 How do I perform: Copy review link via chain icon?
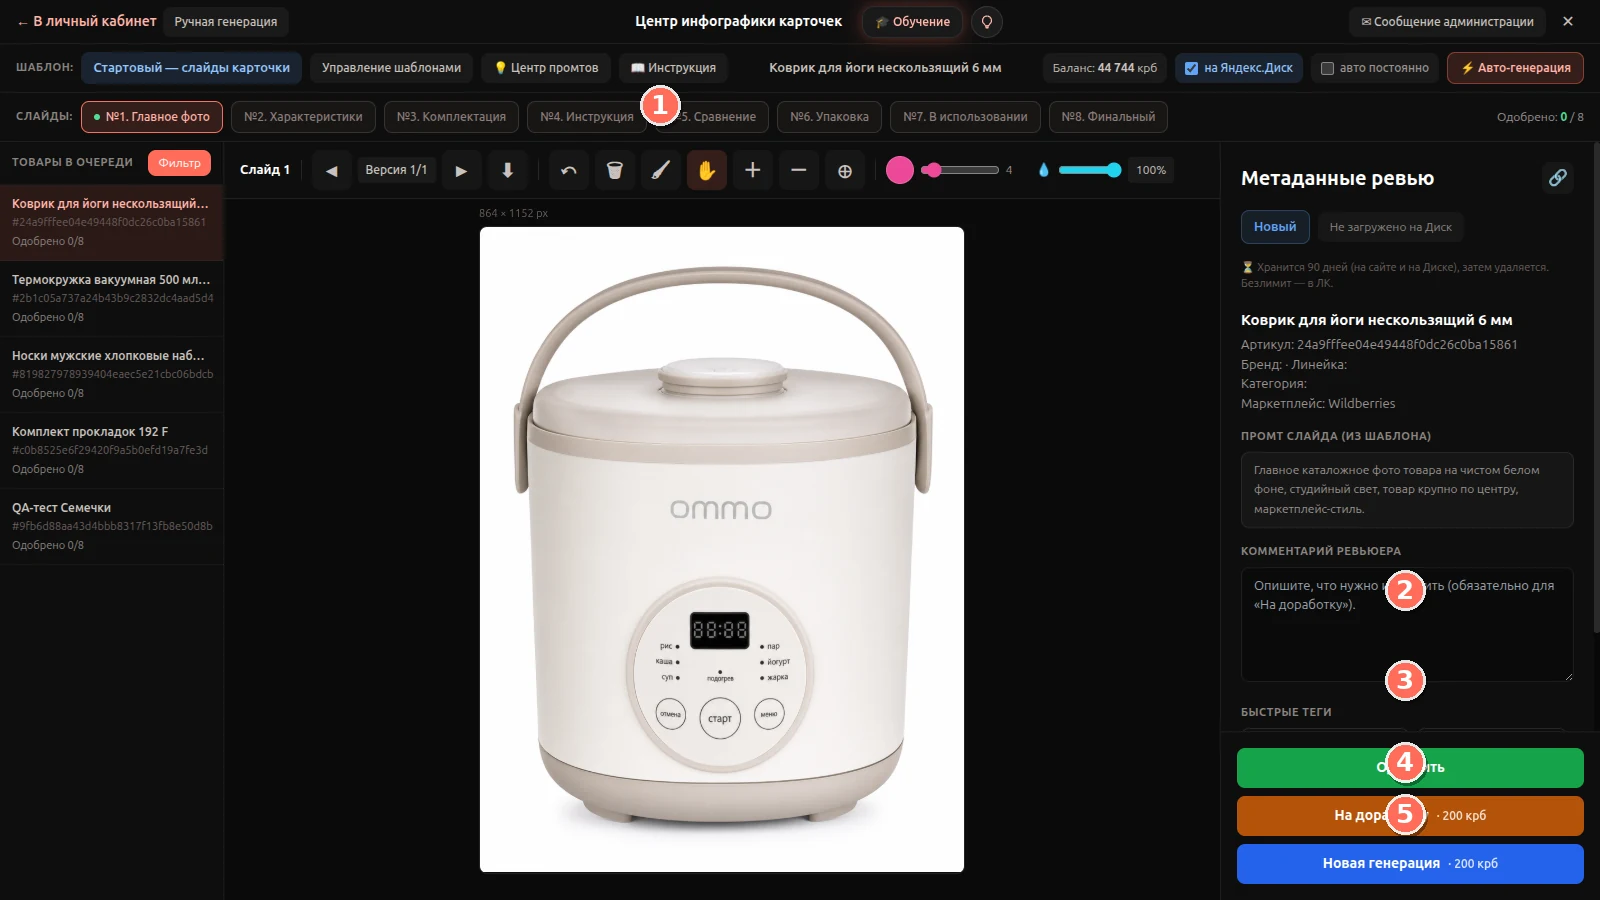tap(1558, 177)
